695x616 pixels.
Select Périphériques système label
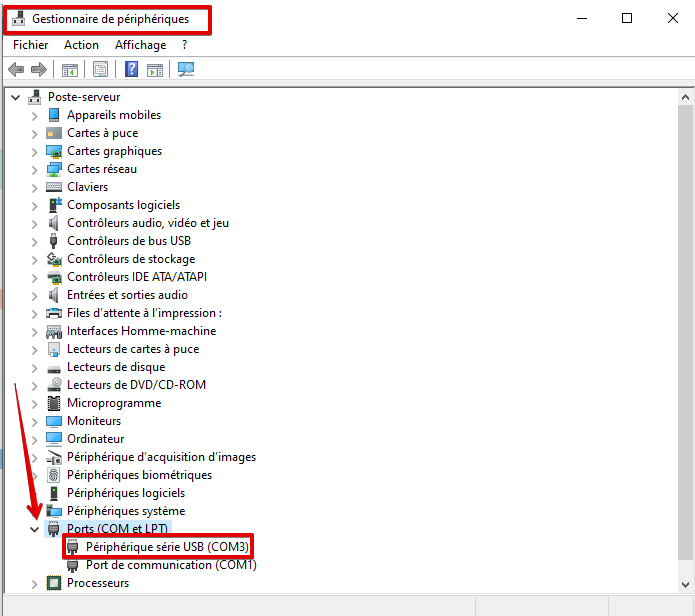126,511
